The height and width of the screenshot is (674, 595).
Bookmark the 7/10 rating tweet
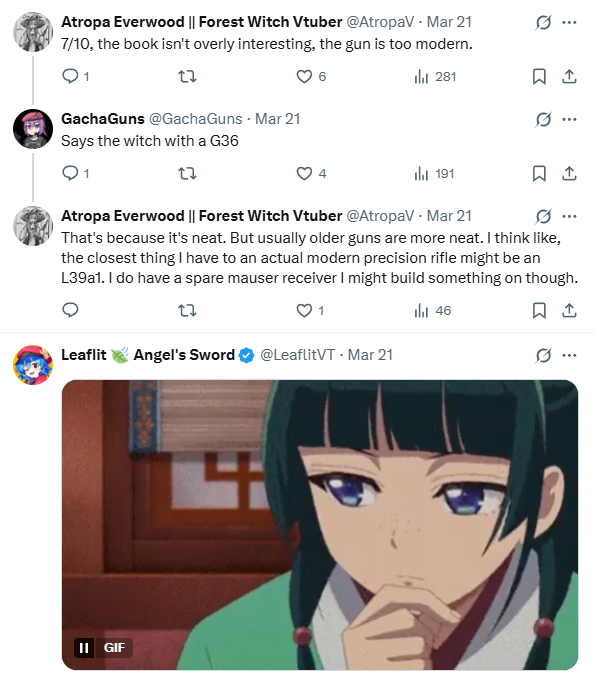539,77
